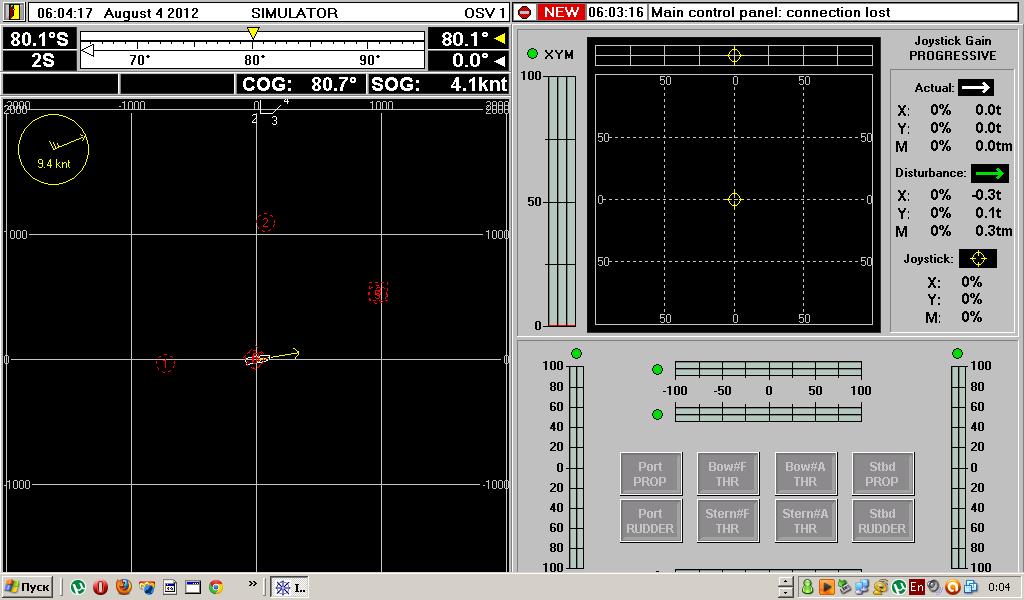This screenshot has height=600, width=1024.
Task: Click the yellow heading marker on compass tape
Action: pos(253,34)
